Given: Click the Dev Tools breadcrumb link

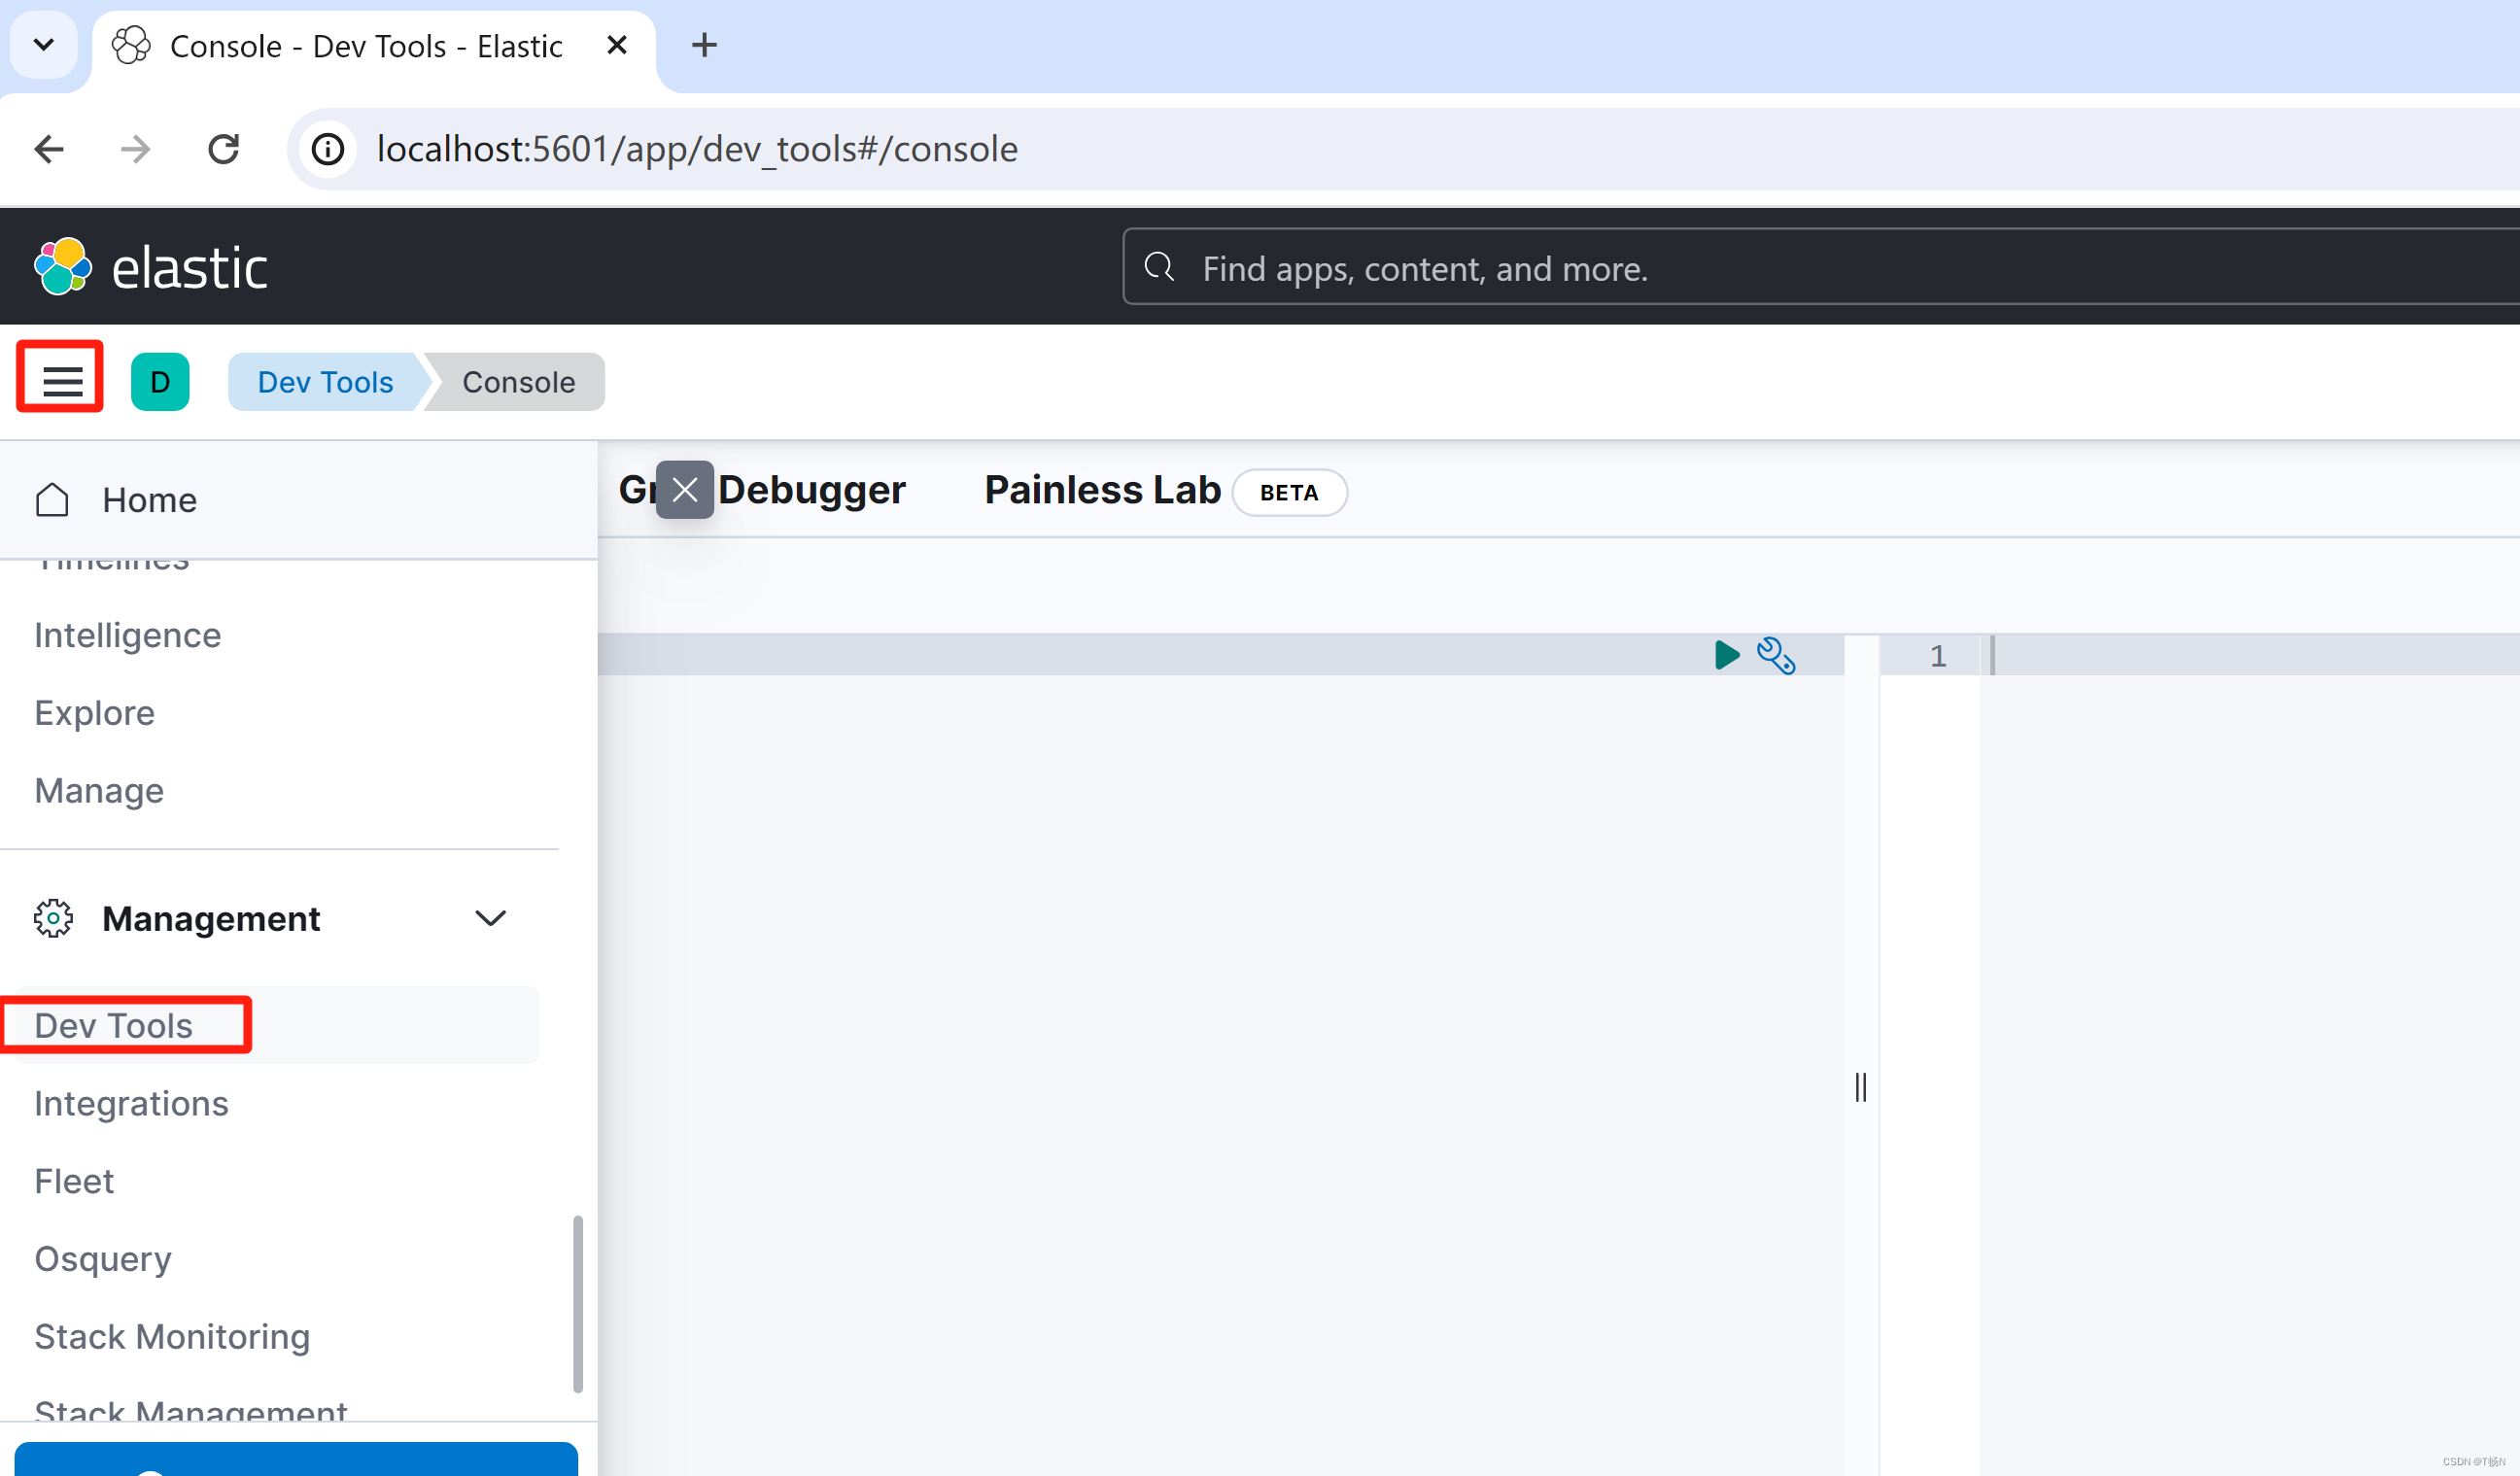Looking at the screenshot, I should pyautogui.click(x=324, y=381).
